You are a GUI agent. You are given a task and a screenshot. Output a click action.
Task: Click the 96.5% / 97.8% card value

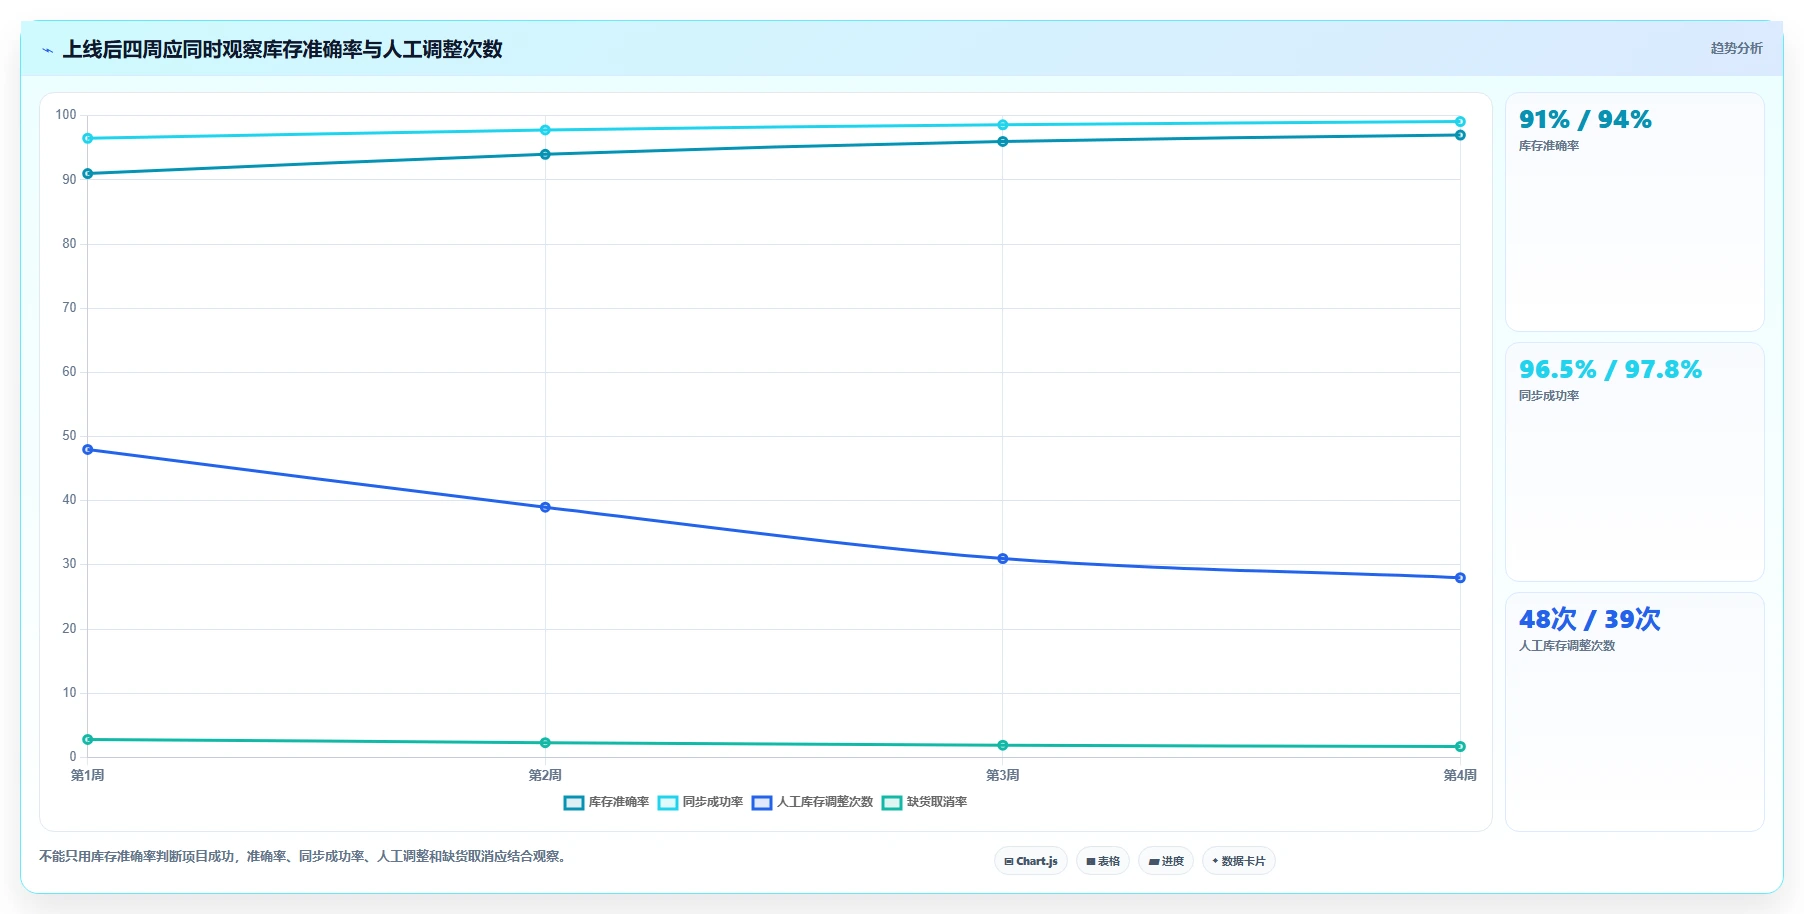pyautogui.click(x=1610, y=370)
